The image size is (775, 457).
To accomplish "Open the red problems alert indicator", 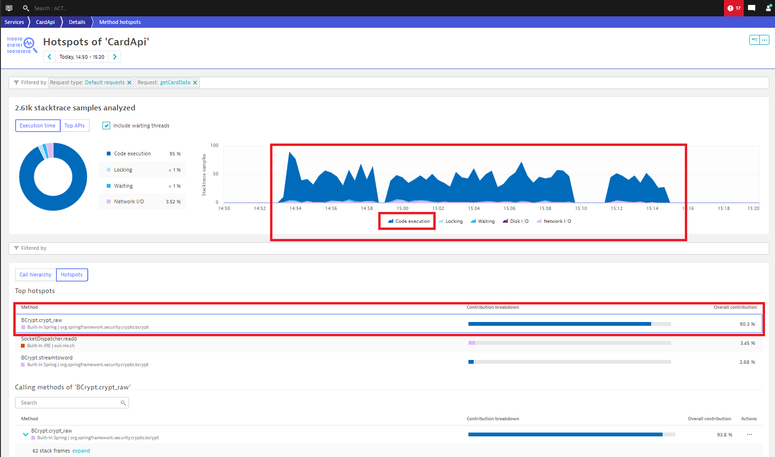I will pos(734,8).
